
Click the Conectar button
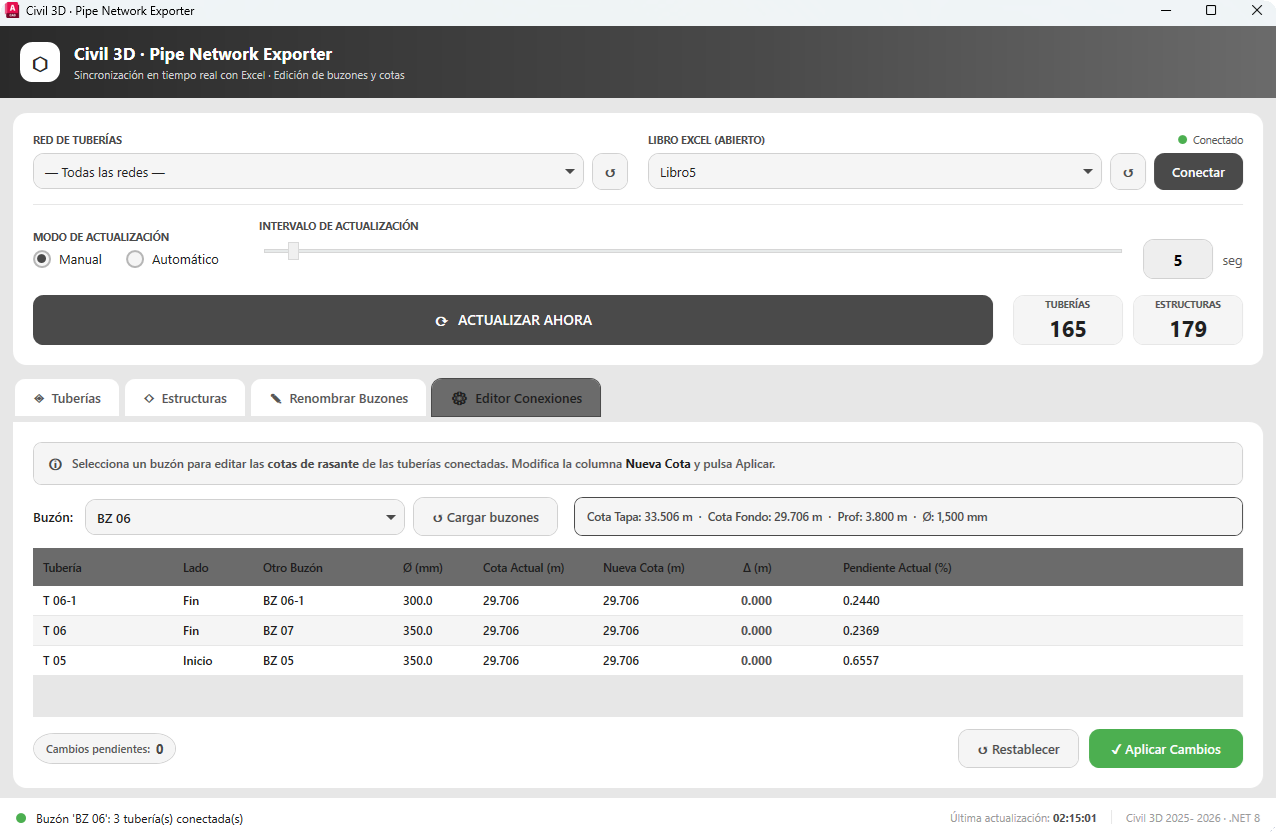pyautogui.click(x=1198, y=172)
